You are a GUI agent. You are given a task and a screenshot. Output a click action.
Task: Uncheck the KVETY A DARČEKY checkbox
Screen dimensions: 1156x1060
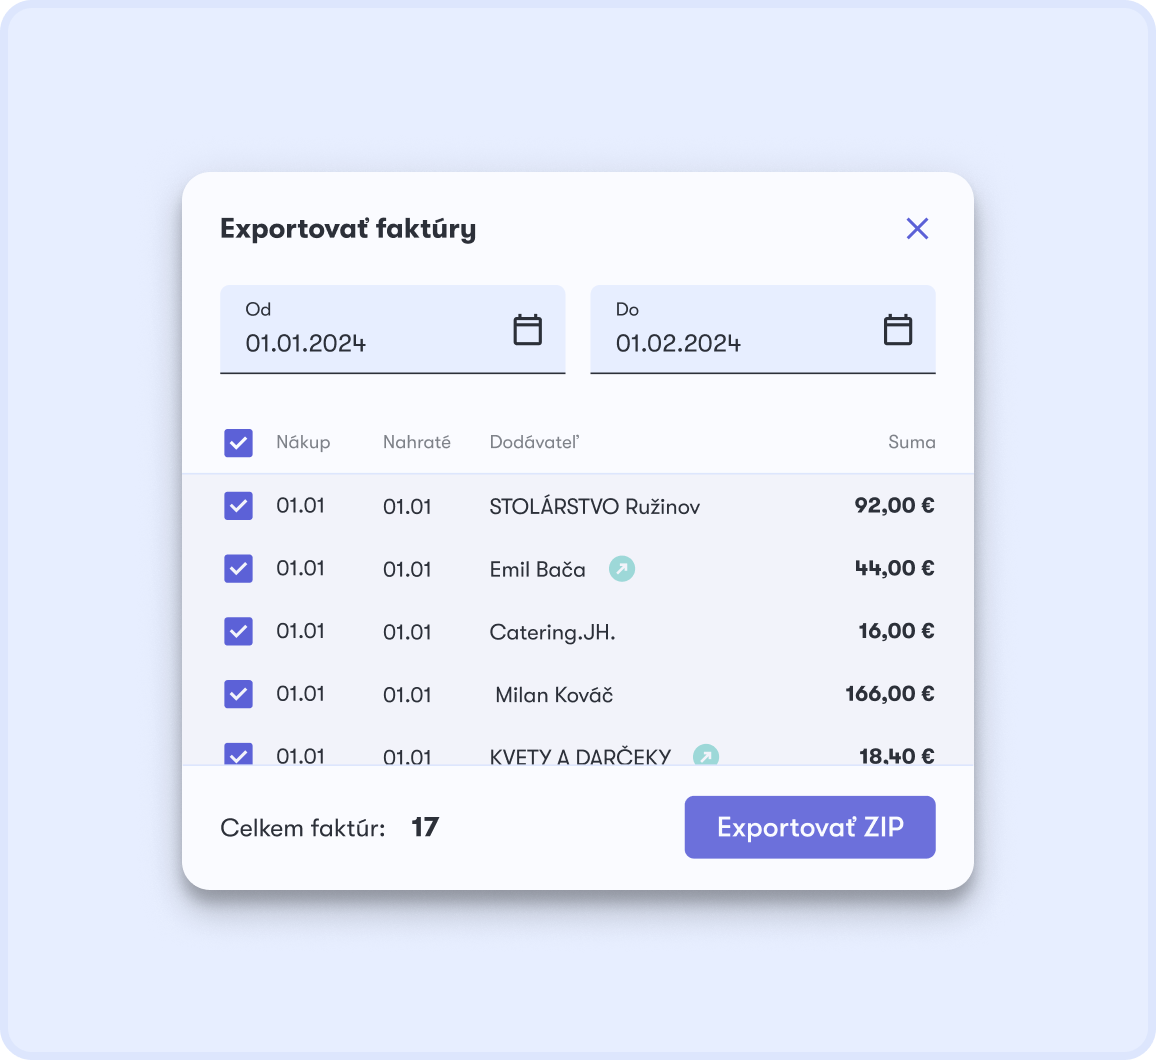tap(238, 754)
